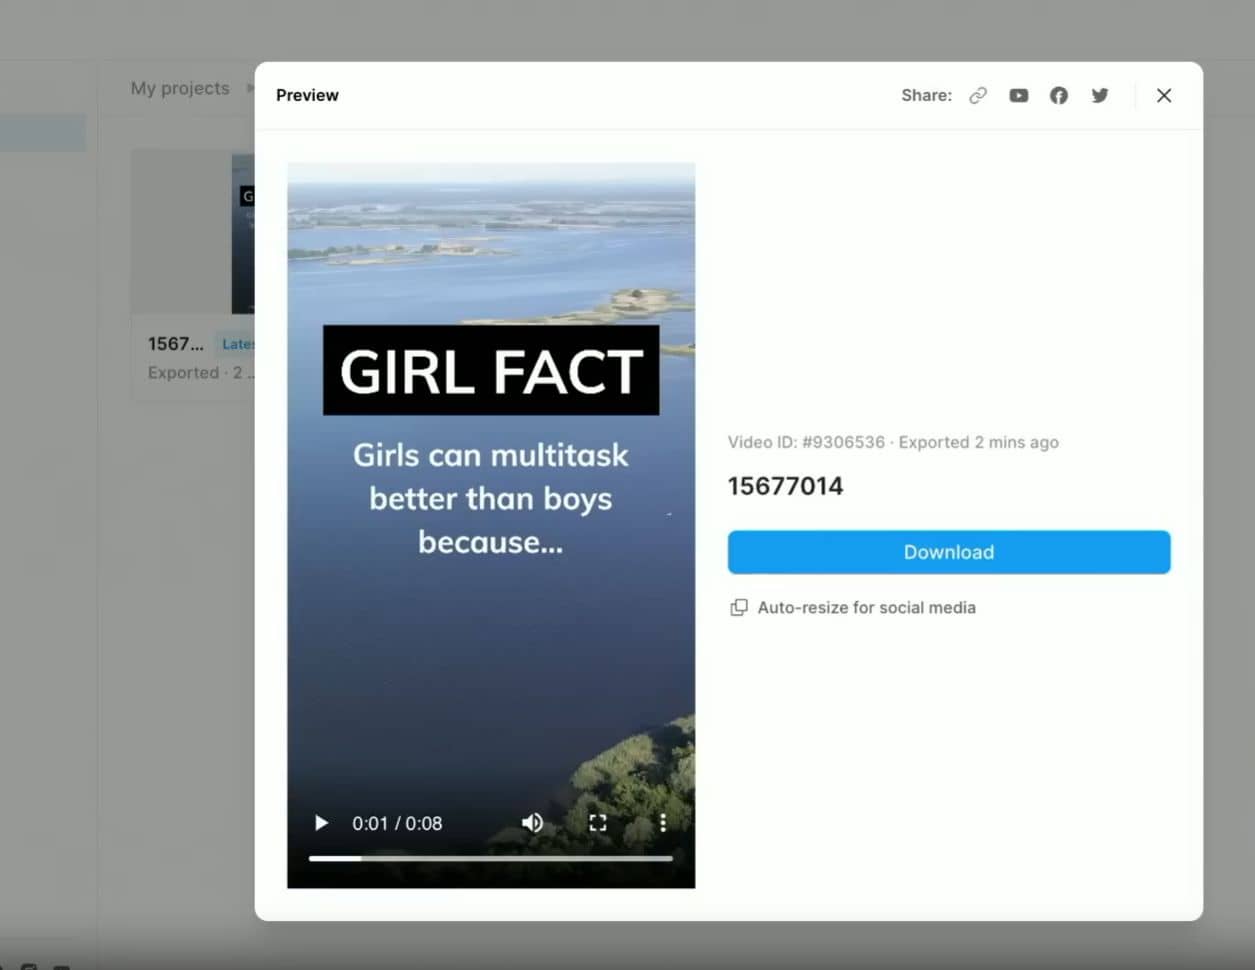This screenshot has width=1255, height=970.
Task: Select the highlighted left sidebar item
Action: pos(42,133)
